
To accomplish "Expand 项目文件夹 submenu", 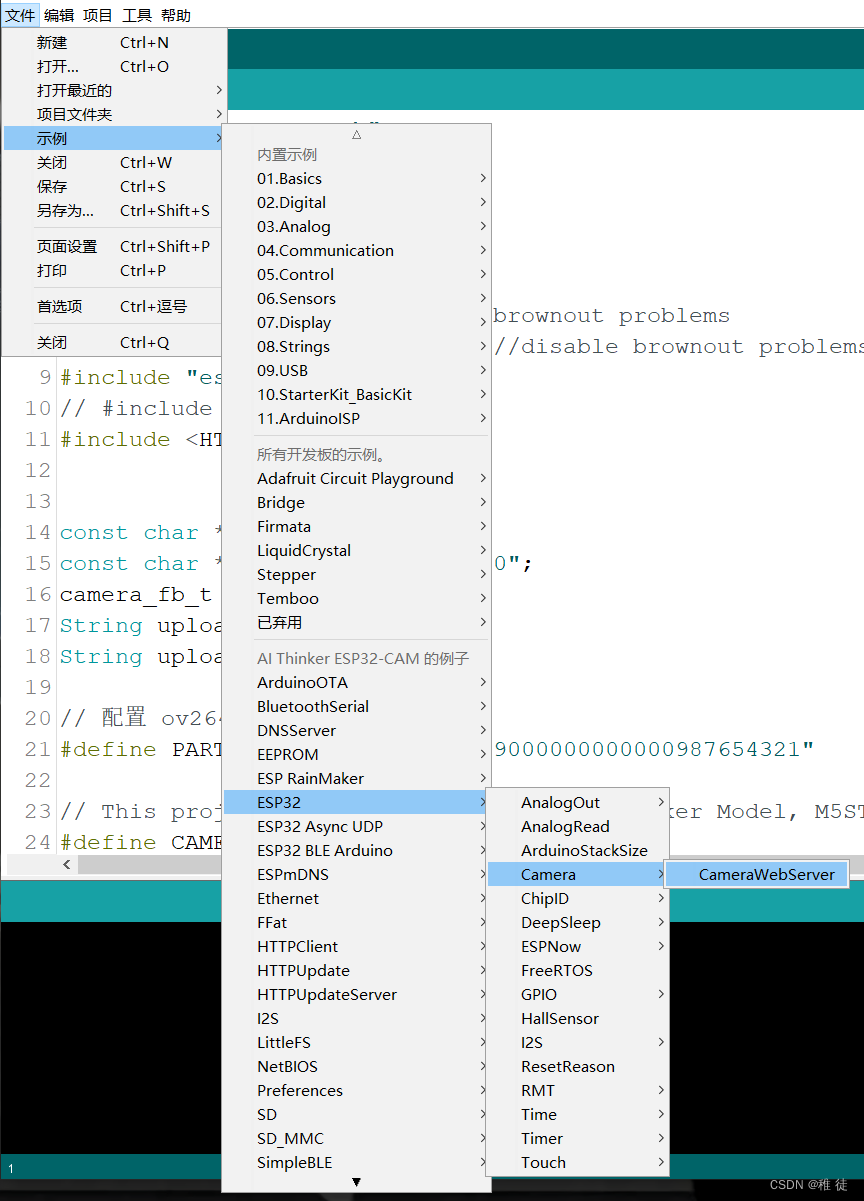I will [x=114, y=115].
